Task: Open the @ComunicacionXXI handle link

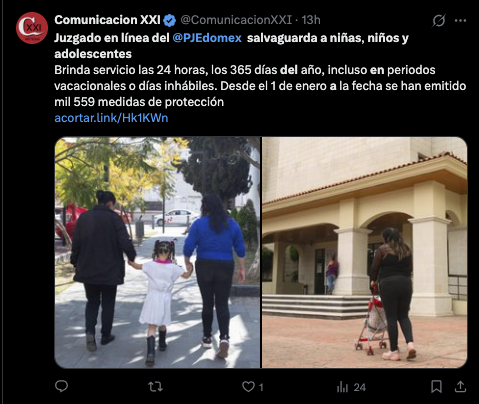Action: pos(236,20)
